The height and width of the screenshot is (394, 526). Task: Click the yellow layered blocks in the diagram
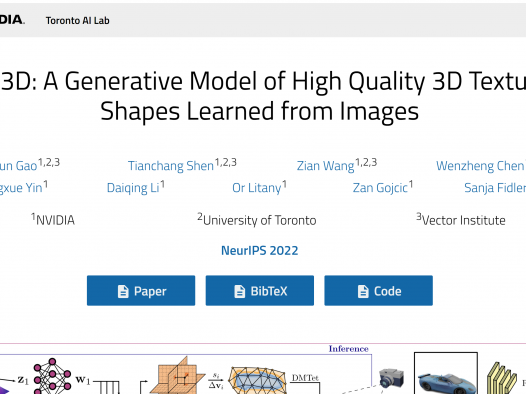[502, 378]
